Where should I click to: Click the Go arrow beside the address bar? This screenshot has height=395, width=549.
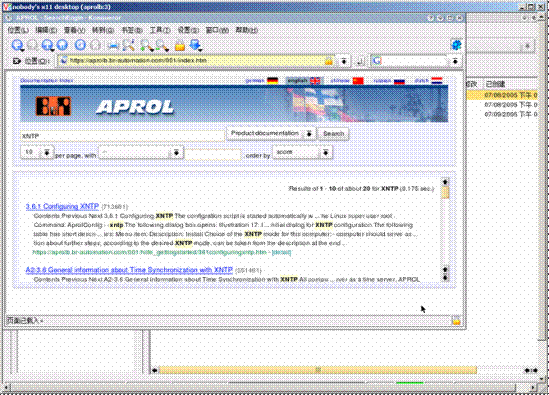(360, 61)
